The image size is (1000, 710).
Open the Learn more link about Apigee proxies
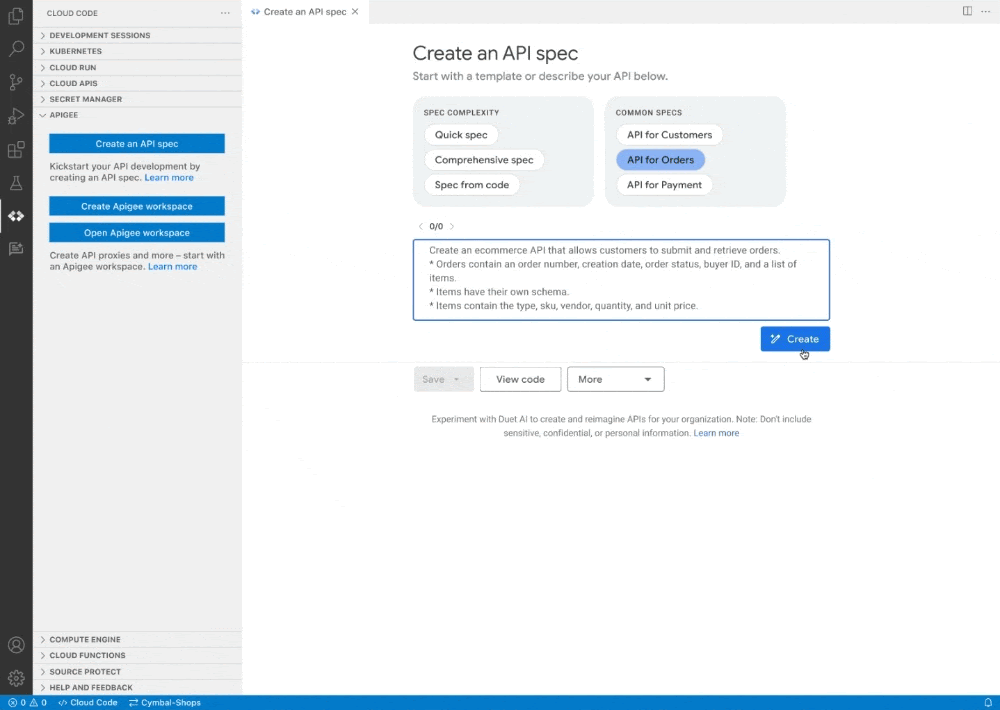coord(172,267)
